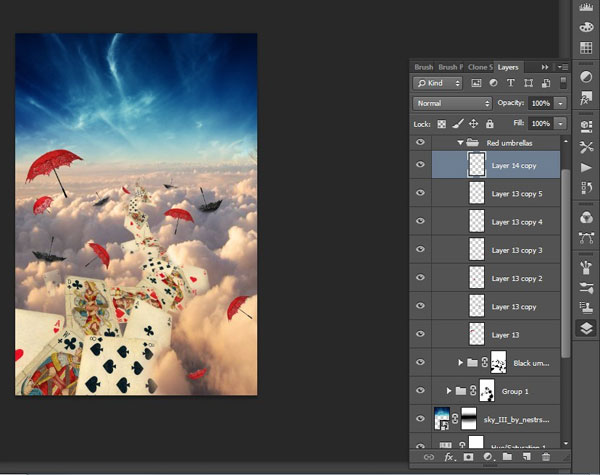Switch to the Brush P tab
The image size is (600, 475).
pos(450,67)
